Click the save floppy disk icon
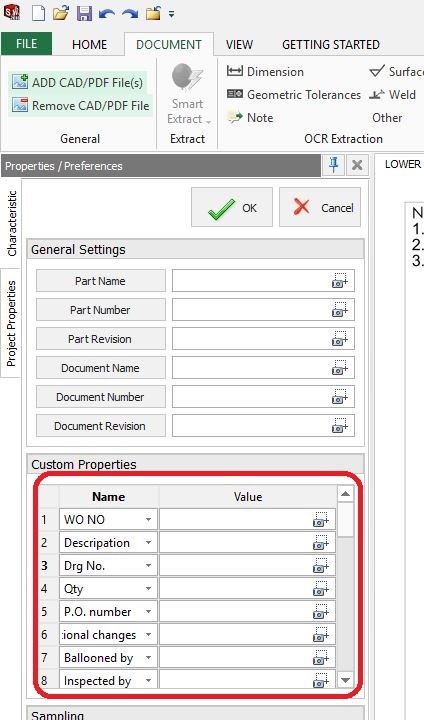Image resolution: width=424 pixels, height=720 pixels. [84, 13]
